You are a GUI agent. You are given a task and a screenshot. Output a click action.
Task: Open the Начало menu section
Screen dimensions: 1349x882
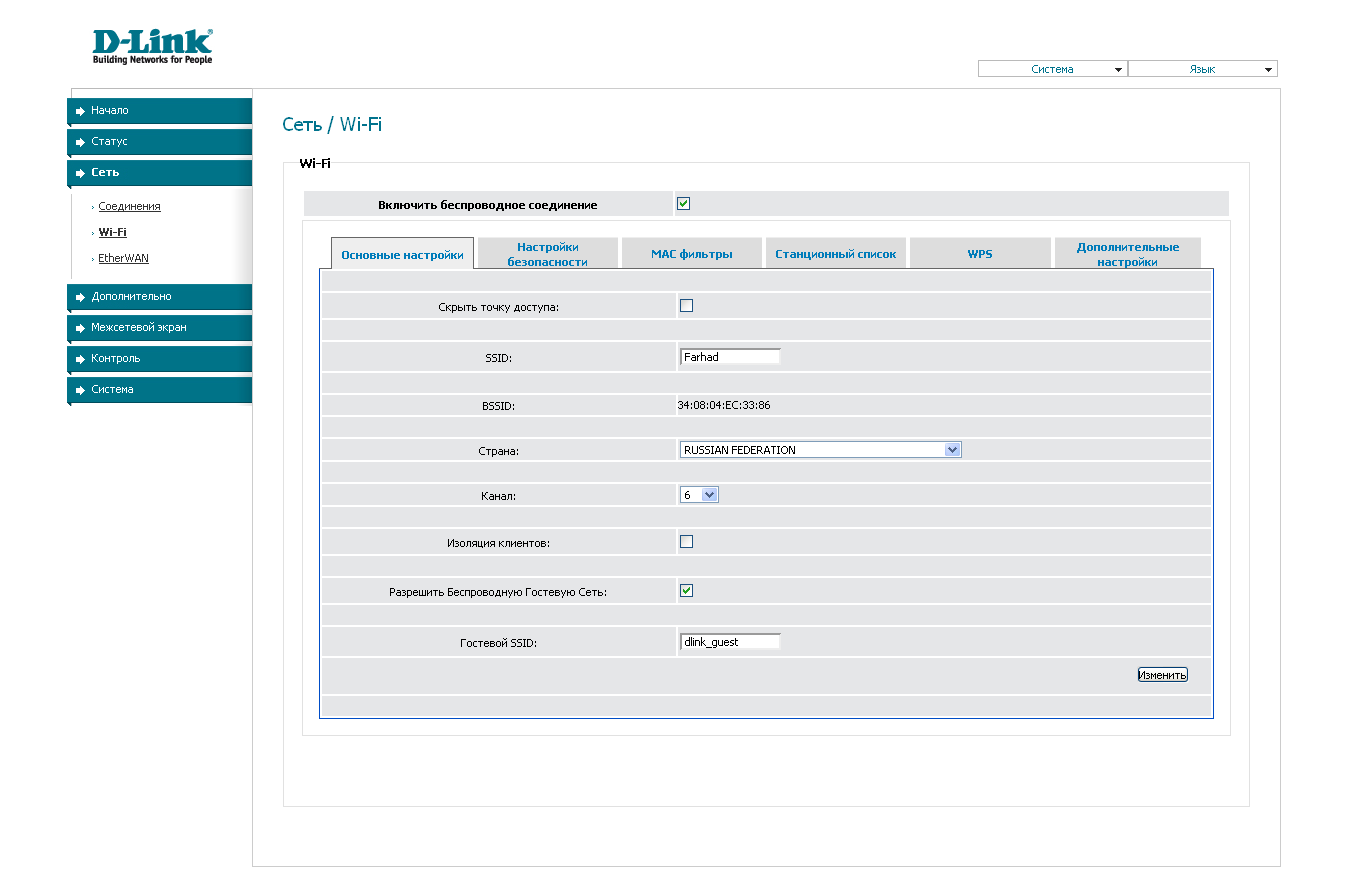[160, 111]
